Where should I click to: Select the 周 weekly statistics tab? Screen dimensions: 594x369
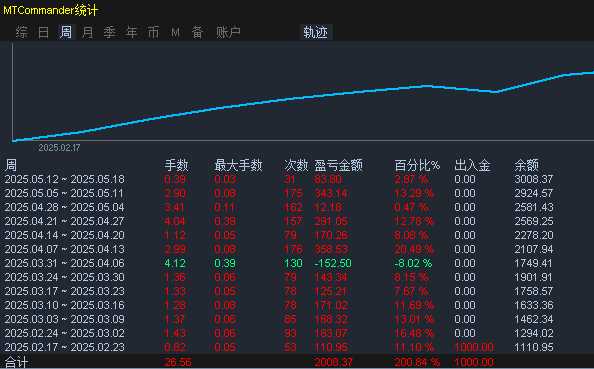click(66, 32)
